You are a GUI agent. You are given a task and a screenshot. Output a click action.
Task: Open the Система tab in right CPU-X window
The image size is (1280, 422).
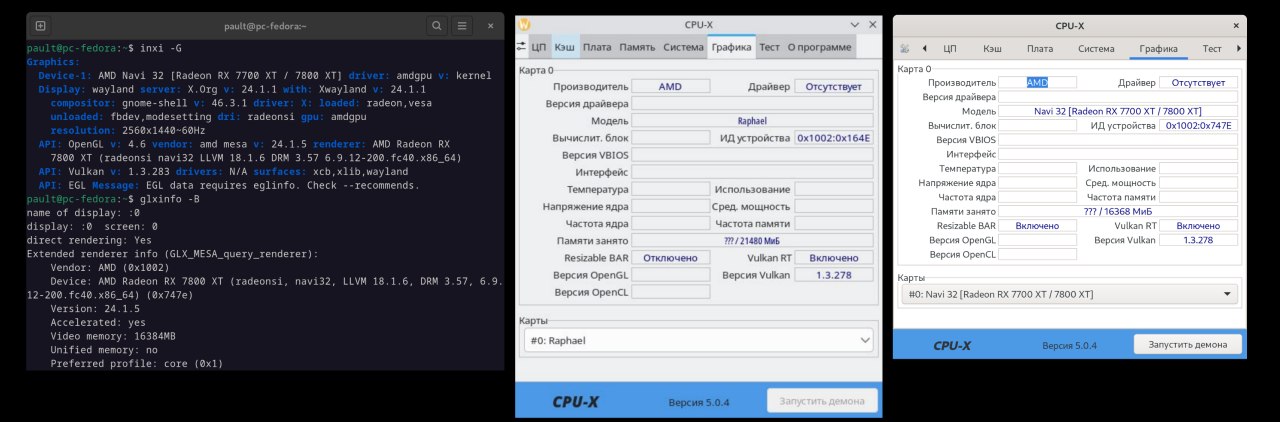click(1096, 48)
